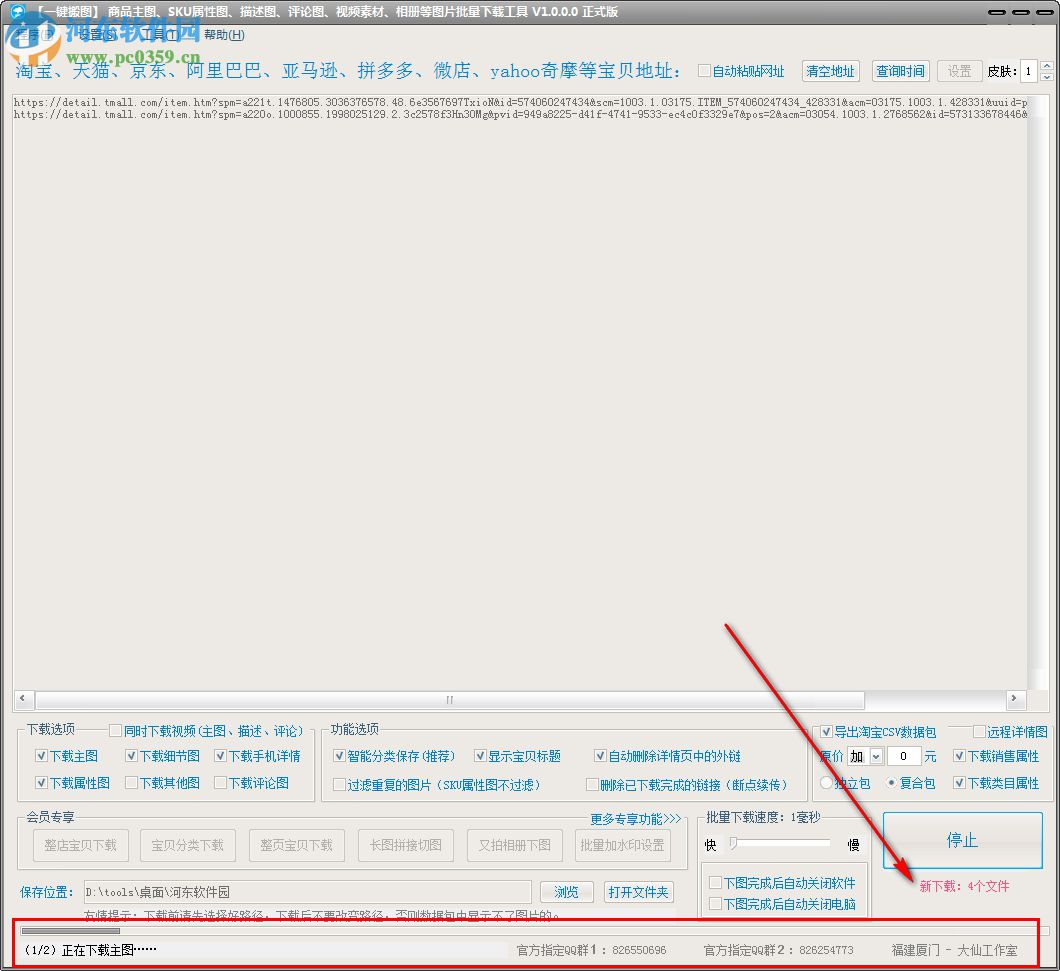Click the 整店宝贝下载 button
Viewport: 1060px width, 971px height.
coord(80,845)
